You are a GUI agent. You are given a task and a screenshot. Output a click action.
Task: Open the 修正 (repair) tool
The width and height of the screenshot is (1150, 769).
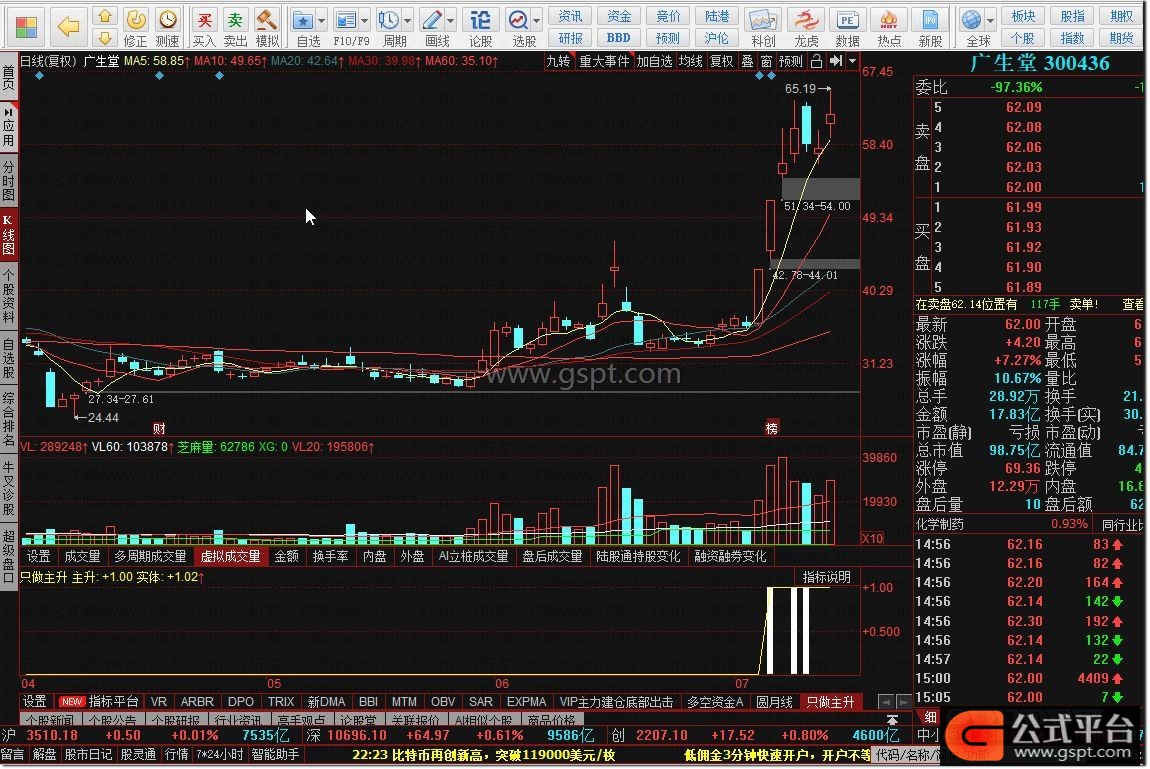[136, 27]
